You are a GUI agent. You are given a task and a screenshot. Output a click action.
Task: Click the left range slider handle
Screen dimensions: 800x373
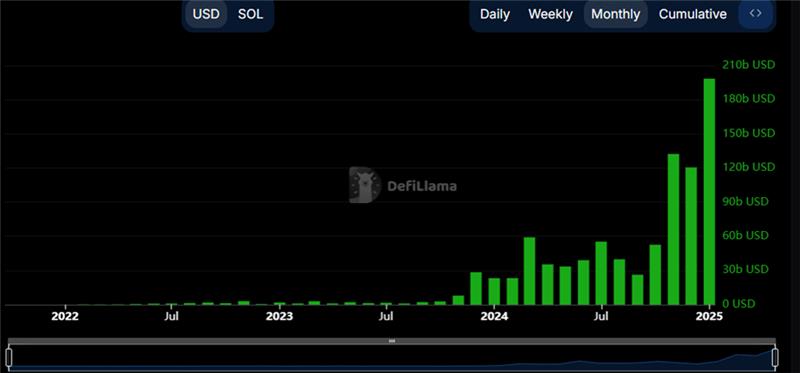[8, 357]
